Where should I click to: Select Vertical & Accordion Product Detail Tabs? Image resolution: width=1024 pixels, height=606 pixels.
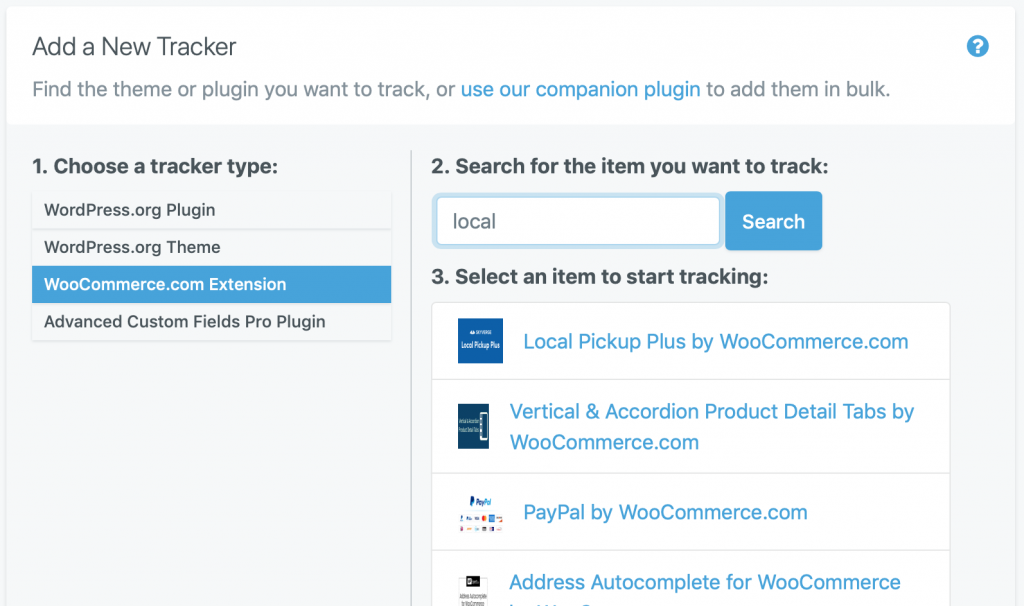pyautogui.click(x=711, y=426)
